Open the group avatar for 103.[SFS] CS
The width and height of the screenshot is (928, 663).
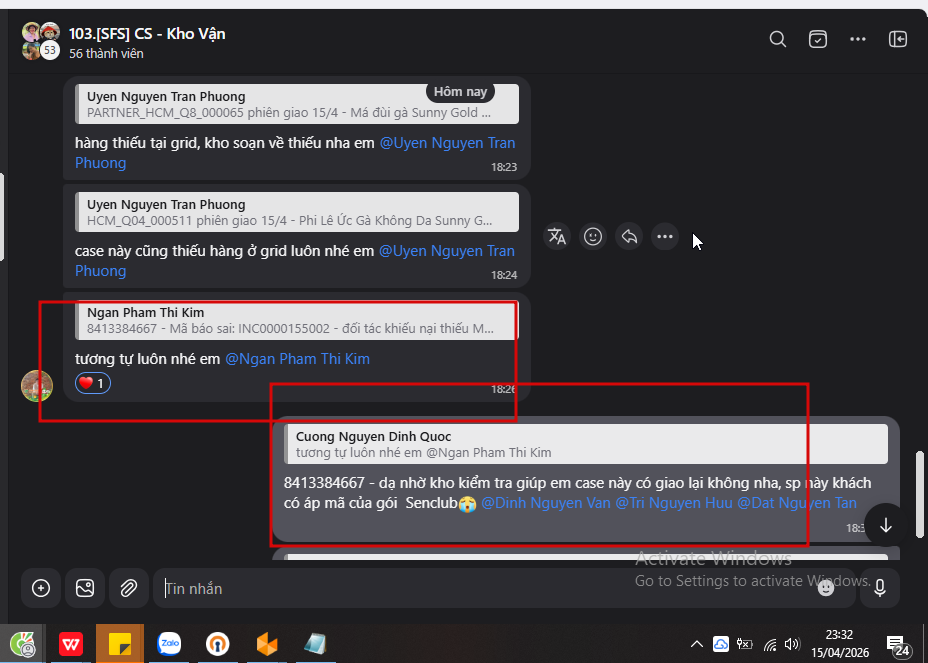tap(41, 41)
